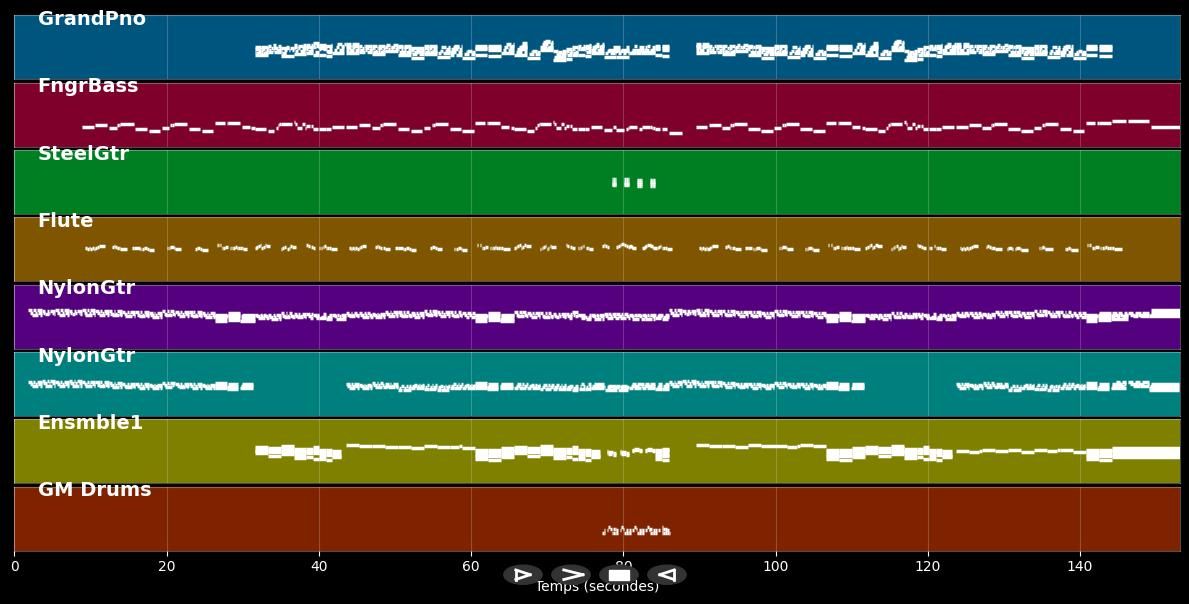Image resolution: width=1189 pixels, height=604 pixels.
Task: Click the left-pointing triangle rewind button
Action: (x=667, y=575)
